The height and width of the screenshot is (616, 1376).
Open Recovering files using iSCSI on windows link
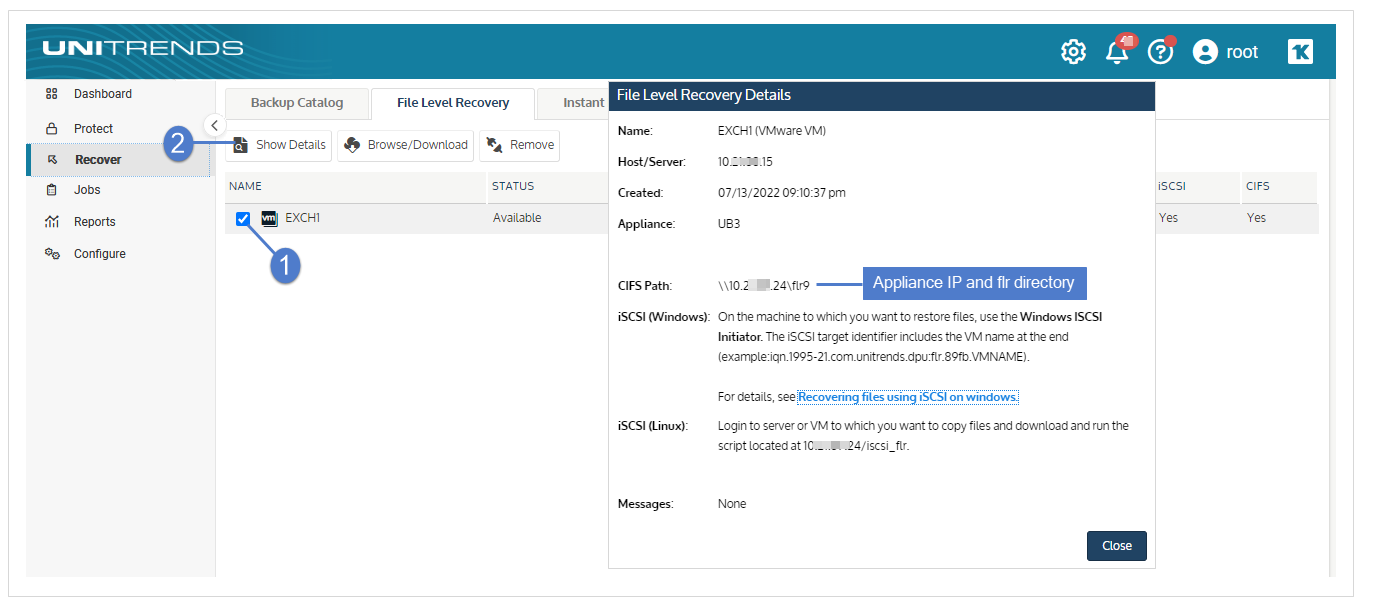(908, 397)
